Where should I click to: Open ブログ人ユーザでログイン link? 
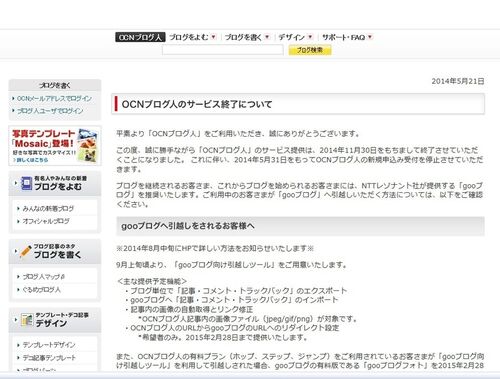tap(50, 111)
